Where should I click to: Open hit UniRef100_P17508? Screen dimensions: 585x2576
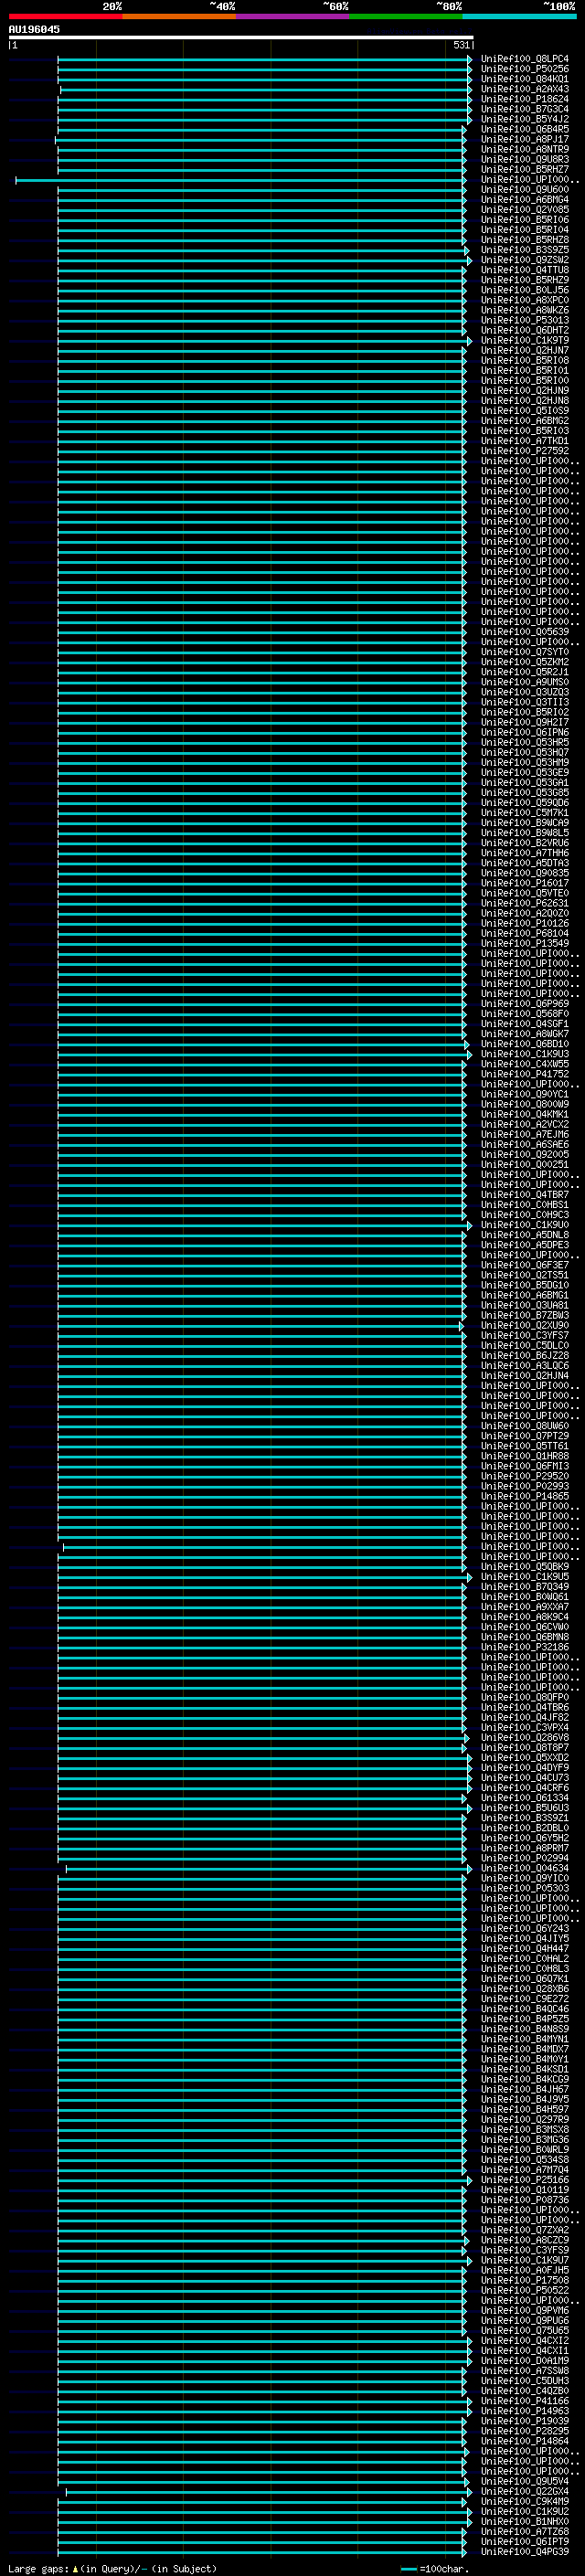525,2280
